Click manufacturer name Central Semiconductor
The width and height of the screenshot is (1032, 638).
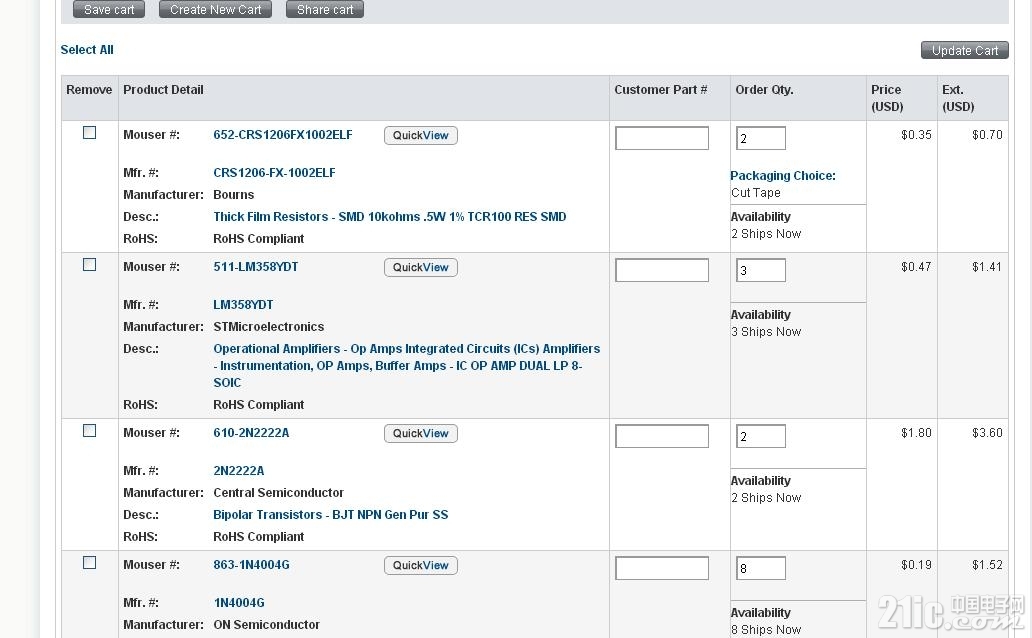[x=278, y=492]
